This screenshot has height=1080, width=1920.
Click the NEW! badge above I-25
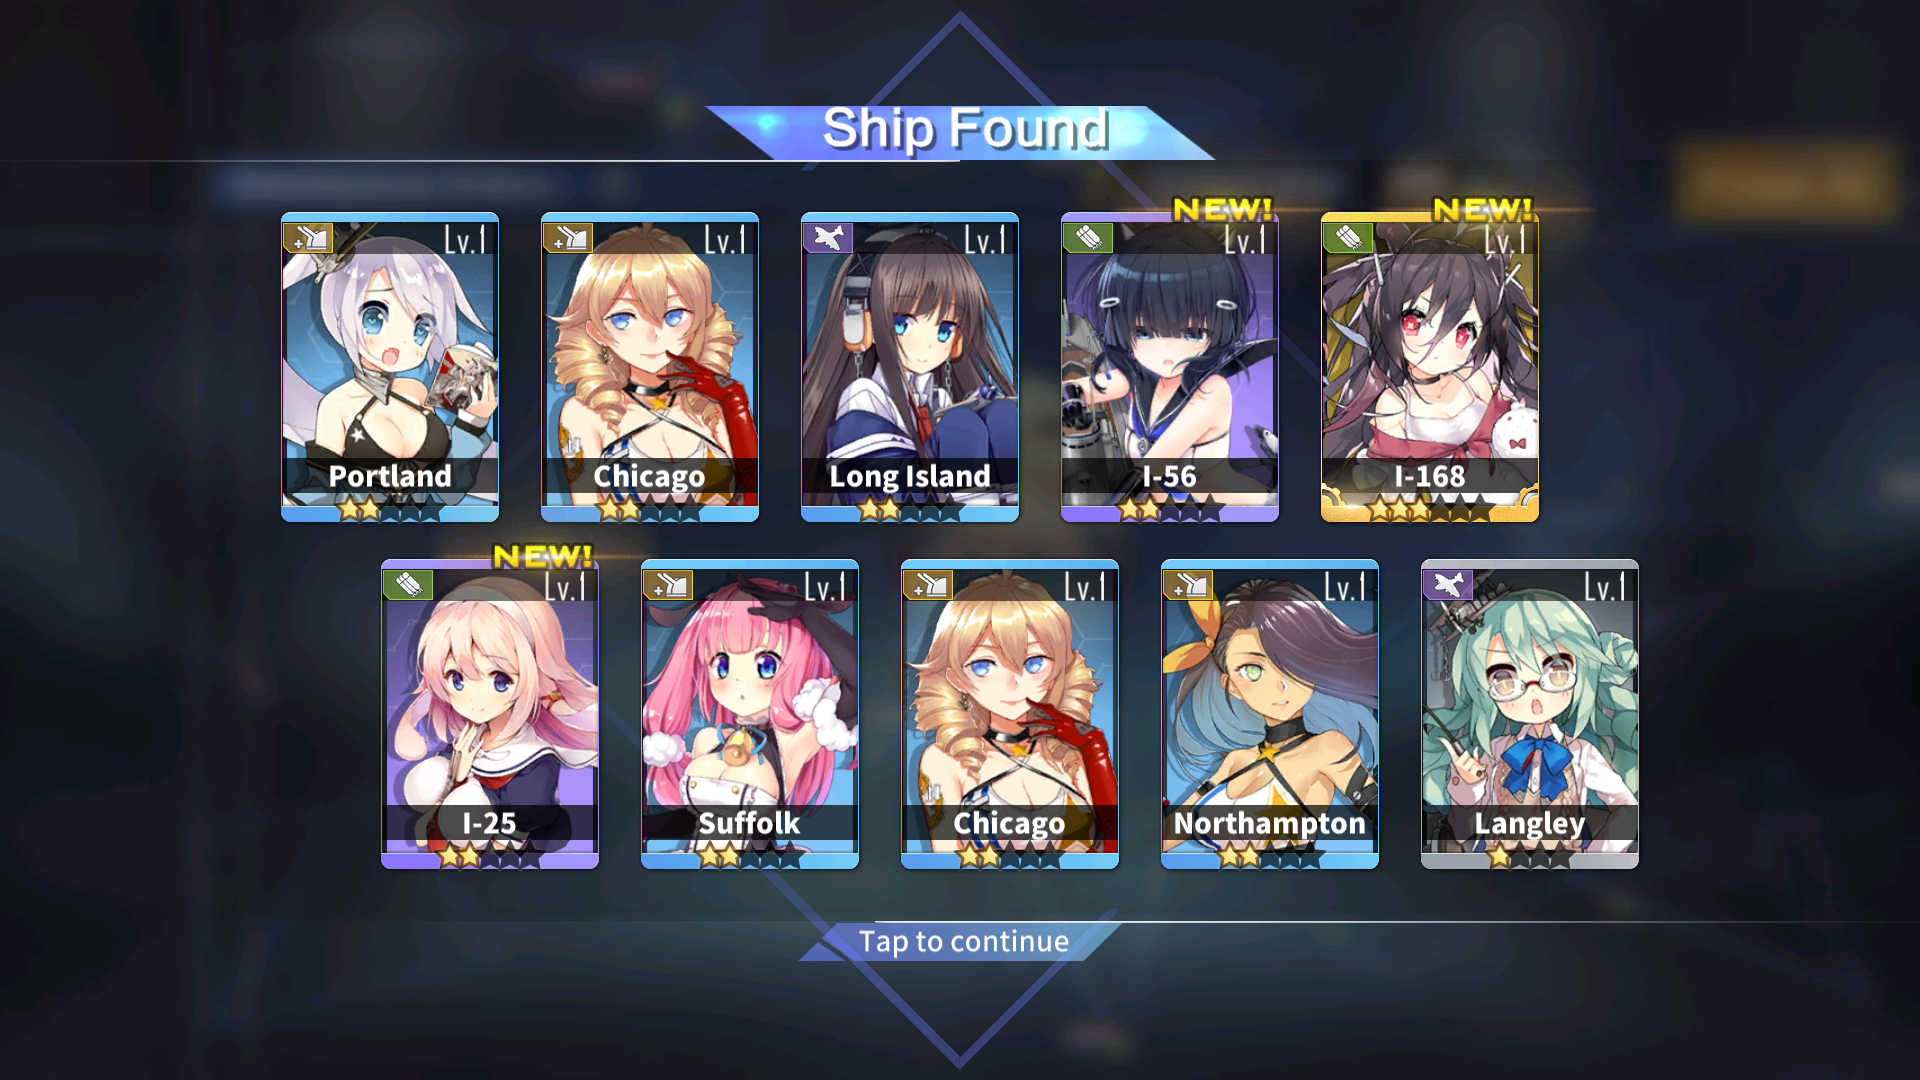[x=543, y=556]
